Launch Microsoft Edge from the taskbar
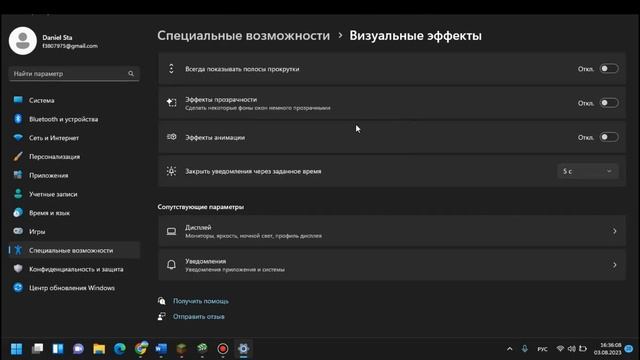 (x=120, y=349)
